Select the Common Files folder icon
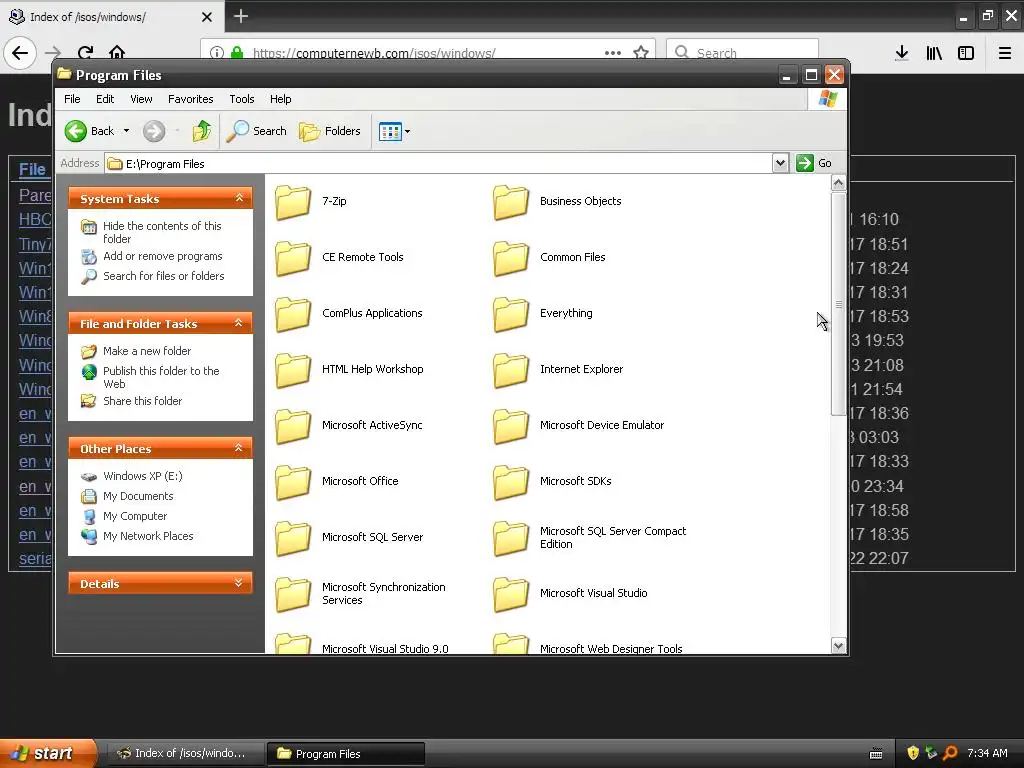Viewport: 1024px width, 768px height. tap(511, 258)
